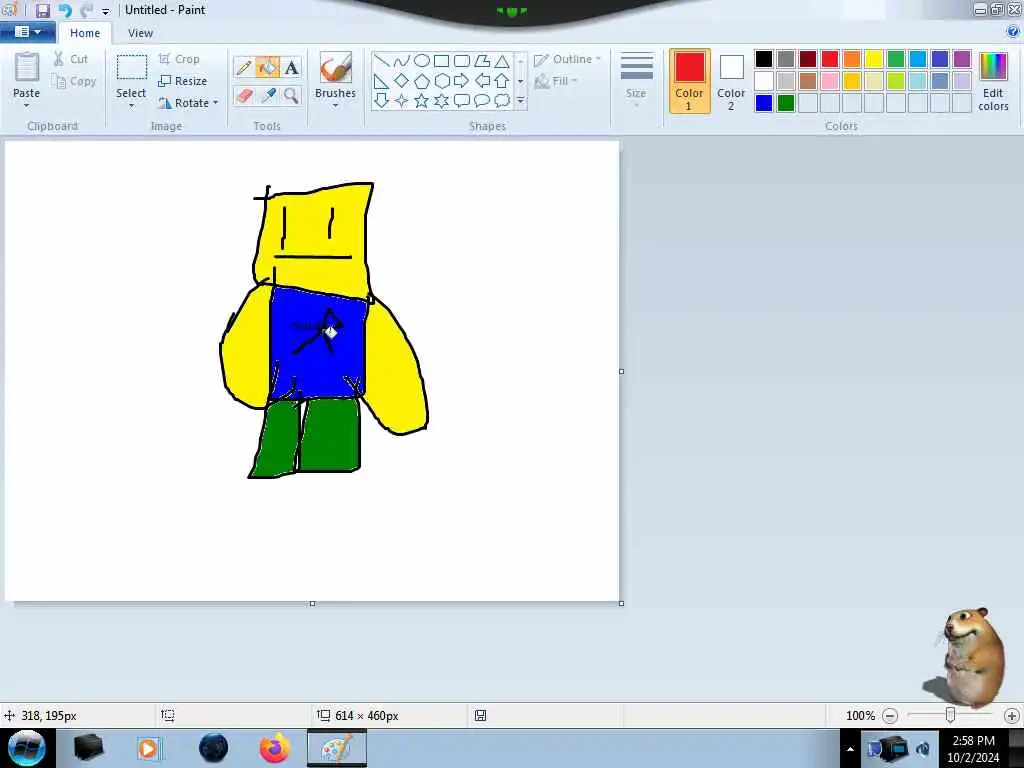This screenshot has width=1024, height=768.
Task: Select the Eraser tool
Action: tap(244, 95)
